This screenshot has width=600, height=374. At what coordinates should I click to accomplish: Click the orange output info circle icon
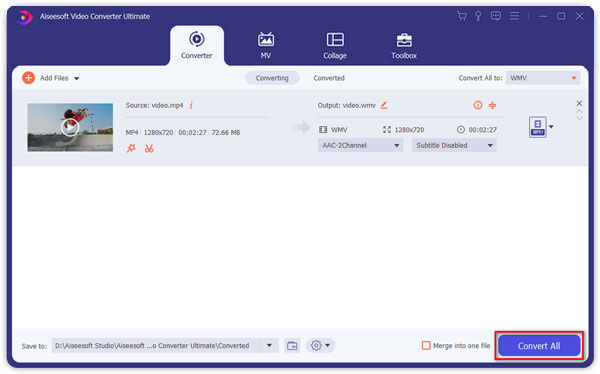coord(478,105)
